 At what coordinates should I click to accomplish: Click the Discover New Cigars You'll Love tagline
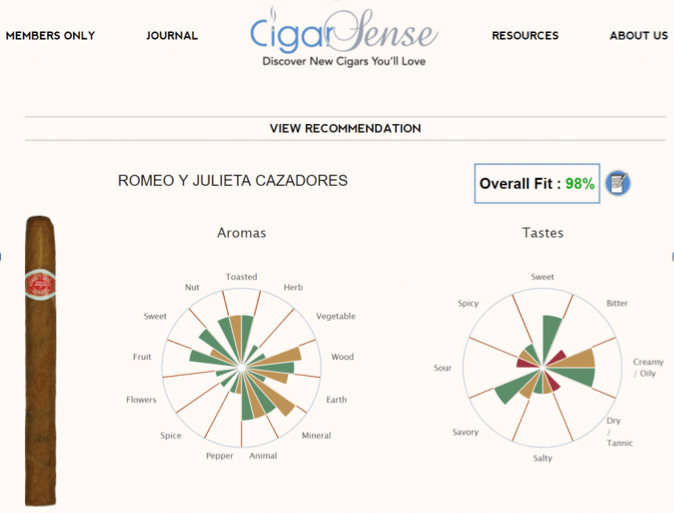pyautogui.click(x=344, y=61)
